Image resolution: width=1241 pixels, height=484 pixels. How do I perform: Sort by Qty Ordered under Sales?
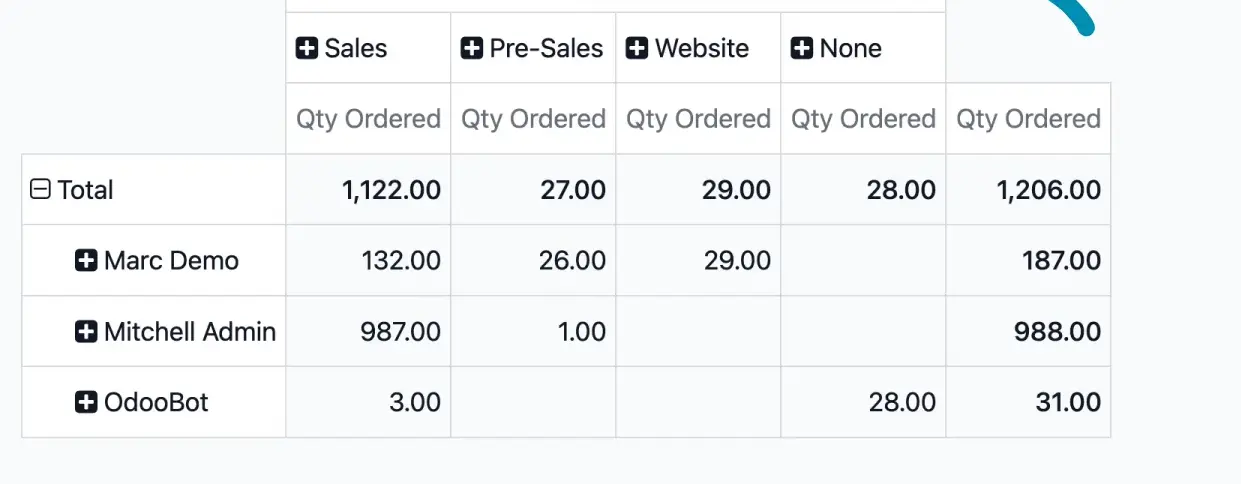[368, 119]
